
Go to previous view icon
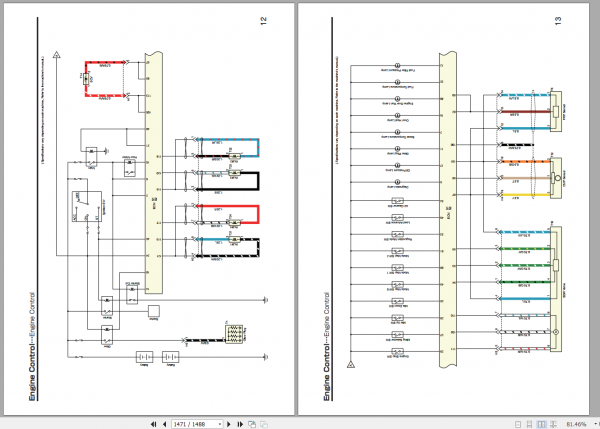point(252,424)
